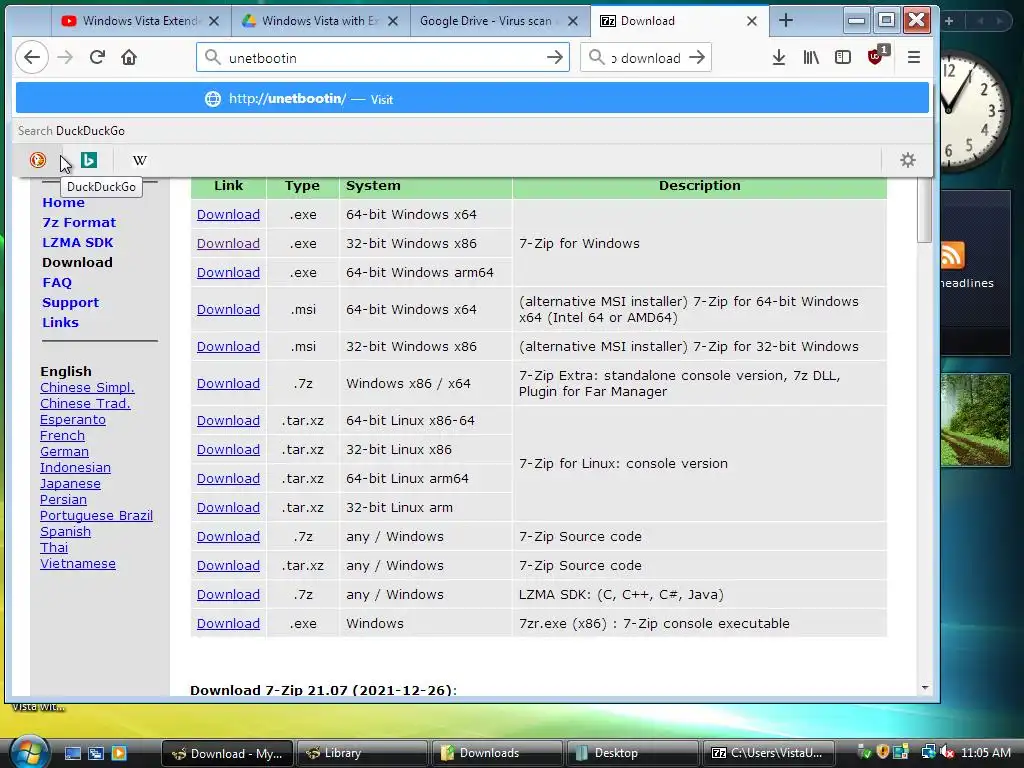Image resolution: width=1024 pixels, height=768 pixels.
Task: Open the Library taskbar window
Action: click(x=362, y=753)
